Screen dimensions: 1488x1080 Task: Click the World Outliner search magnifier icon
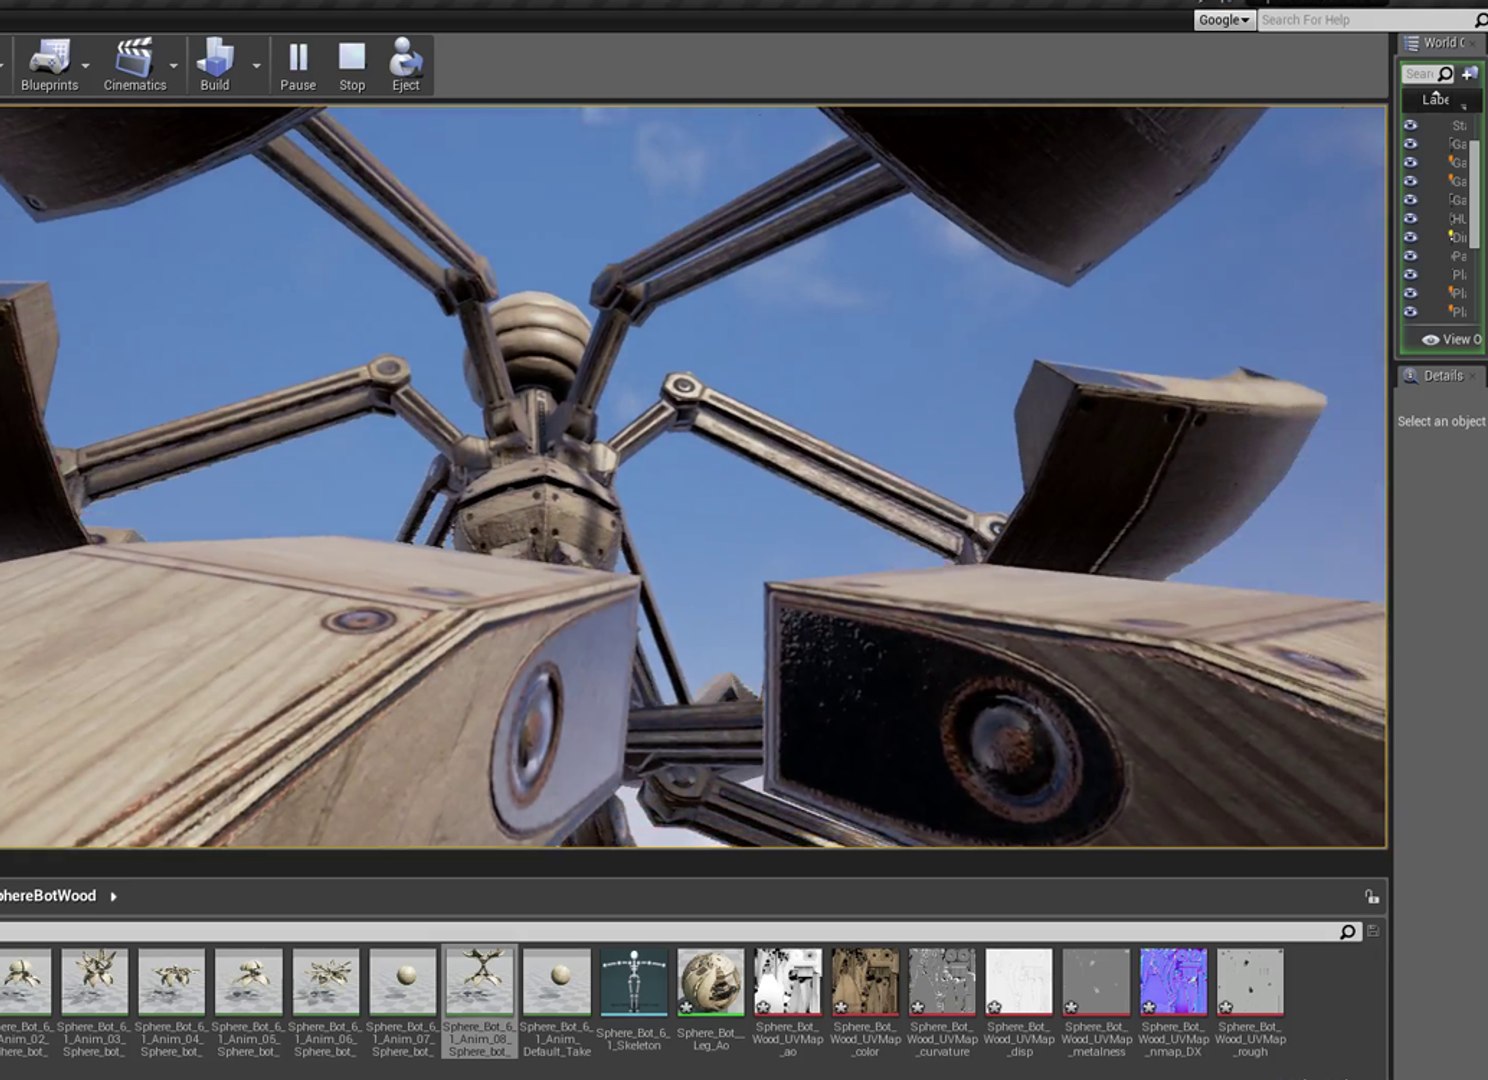tap(1445, 74)
